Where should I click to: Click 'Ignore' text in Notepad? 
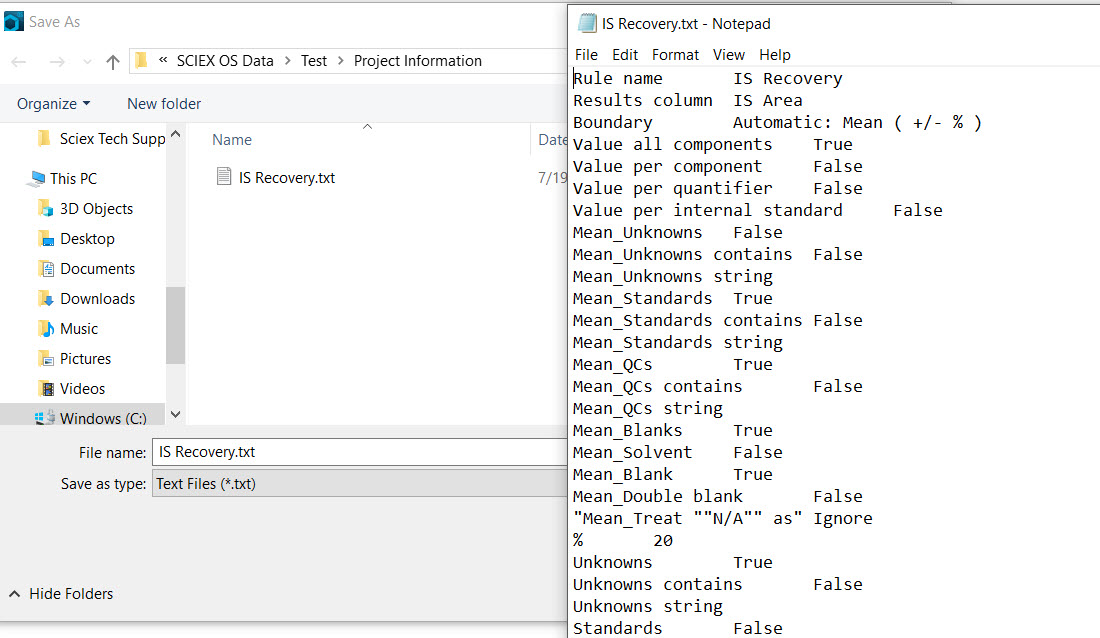point(843,519)
